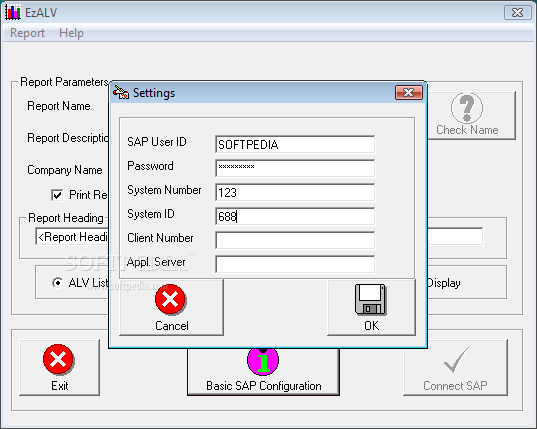Click the SAP User ID input field
The height and width of the screenshot is (429, 537).
point(295,144)
